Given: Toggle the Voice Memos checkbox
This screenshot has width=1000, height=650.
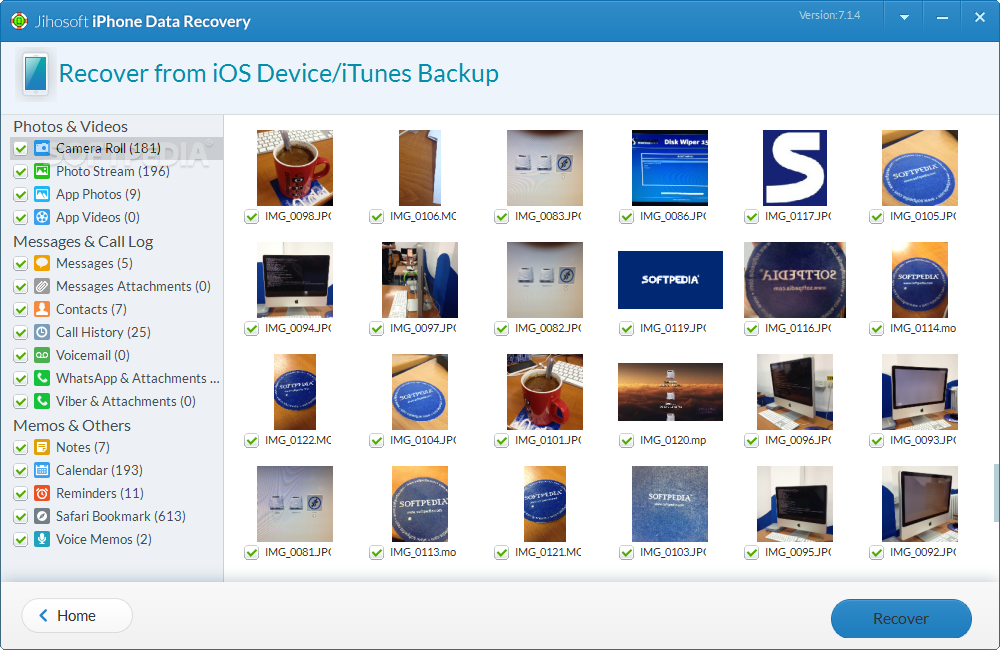Looking at the screenshot, I should pyautogui.click(x=20, y=539).
